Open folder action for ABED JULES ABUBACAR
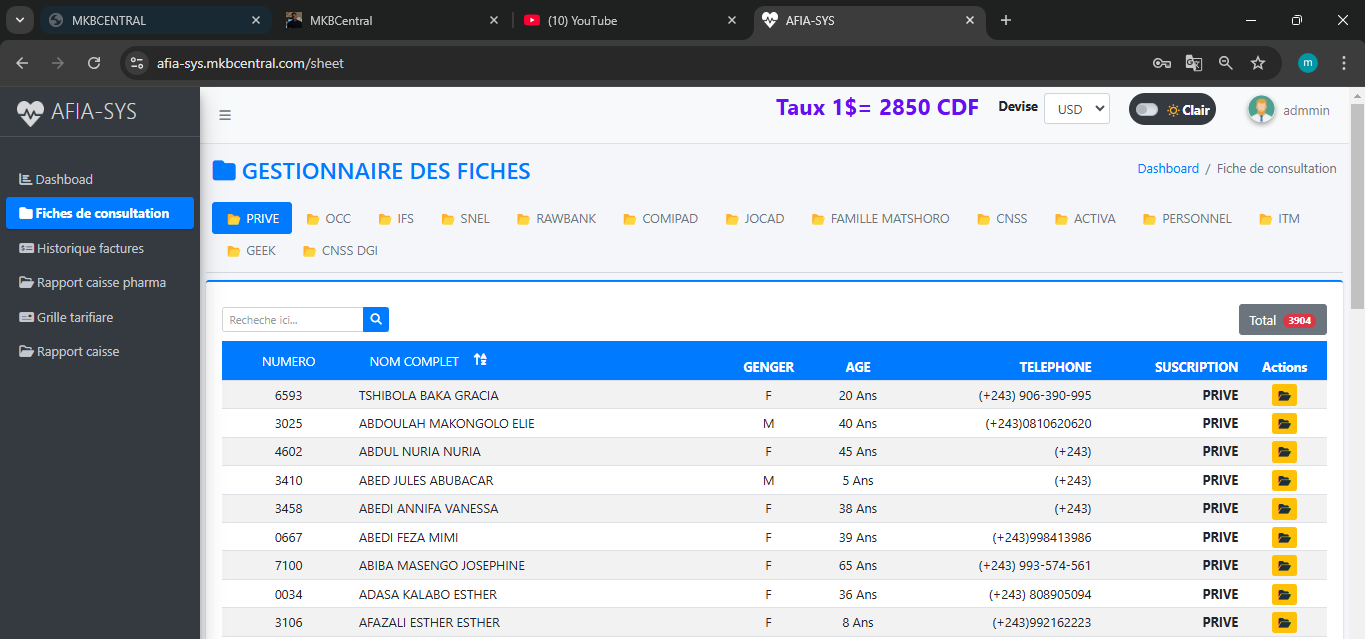Viewport: 1365px width, 639px height. 1284,481
